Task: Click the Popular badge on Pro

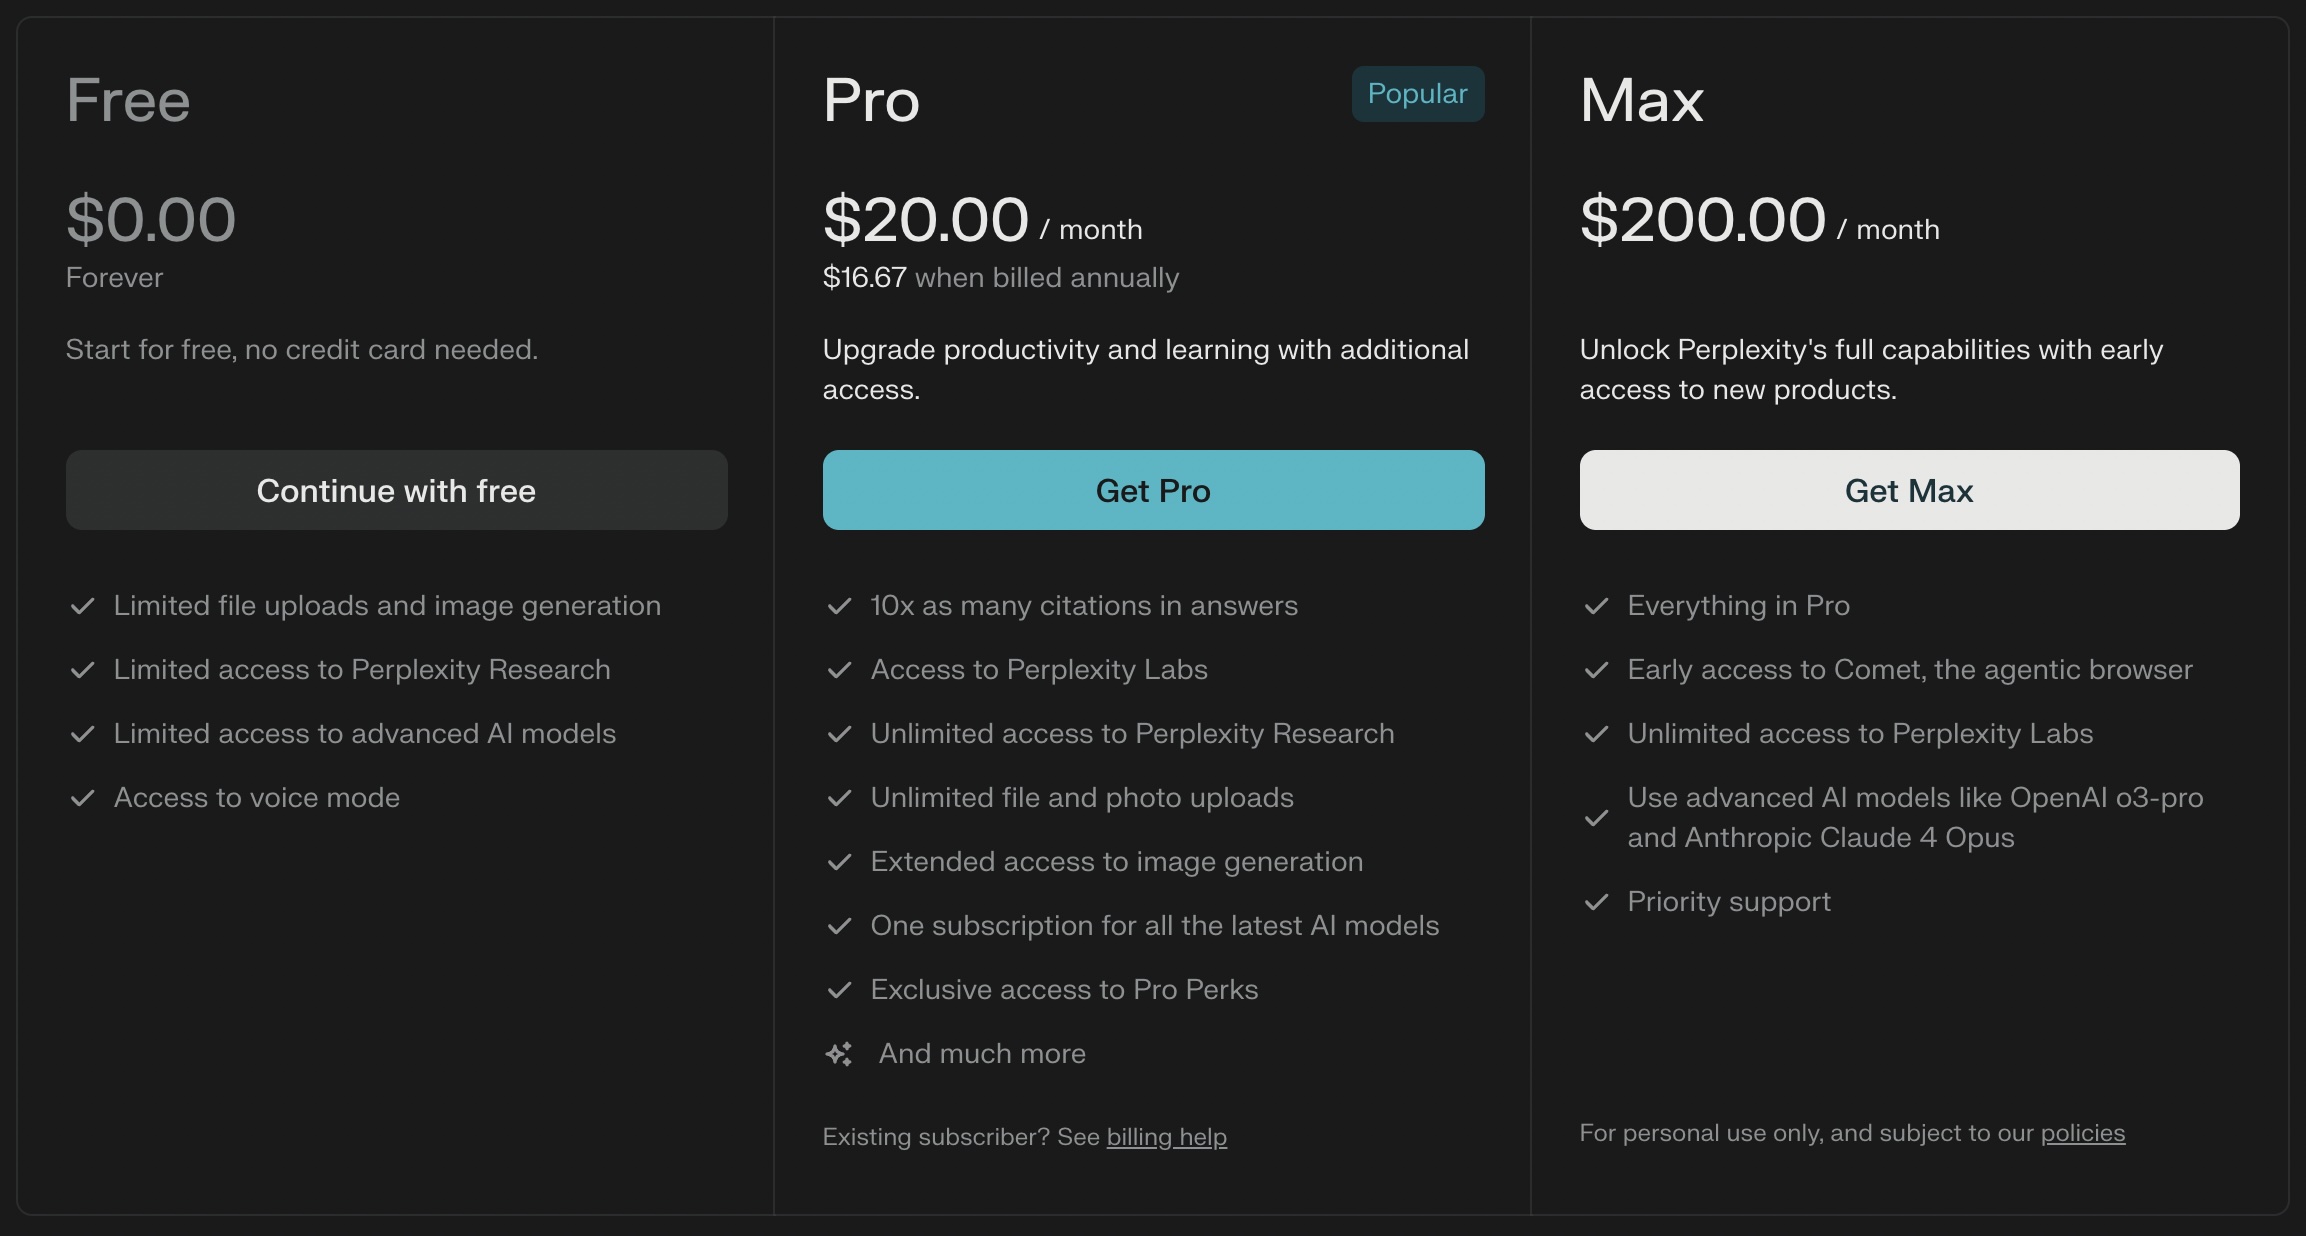Action: coord(1418,94)
